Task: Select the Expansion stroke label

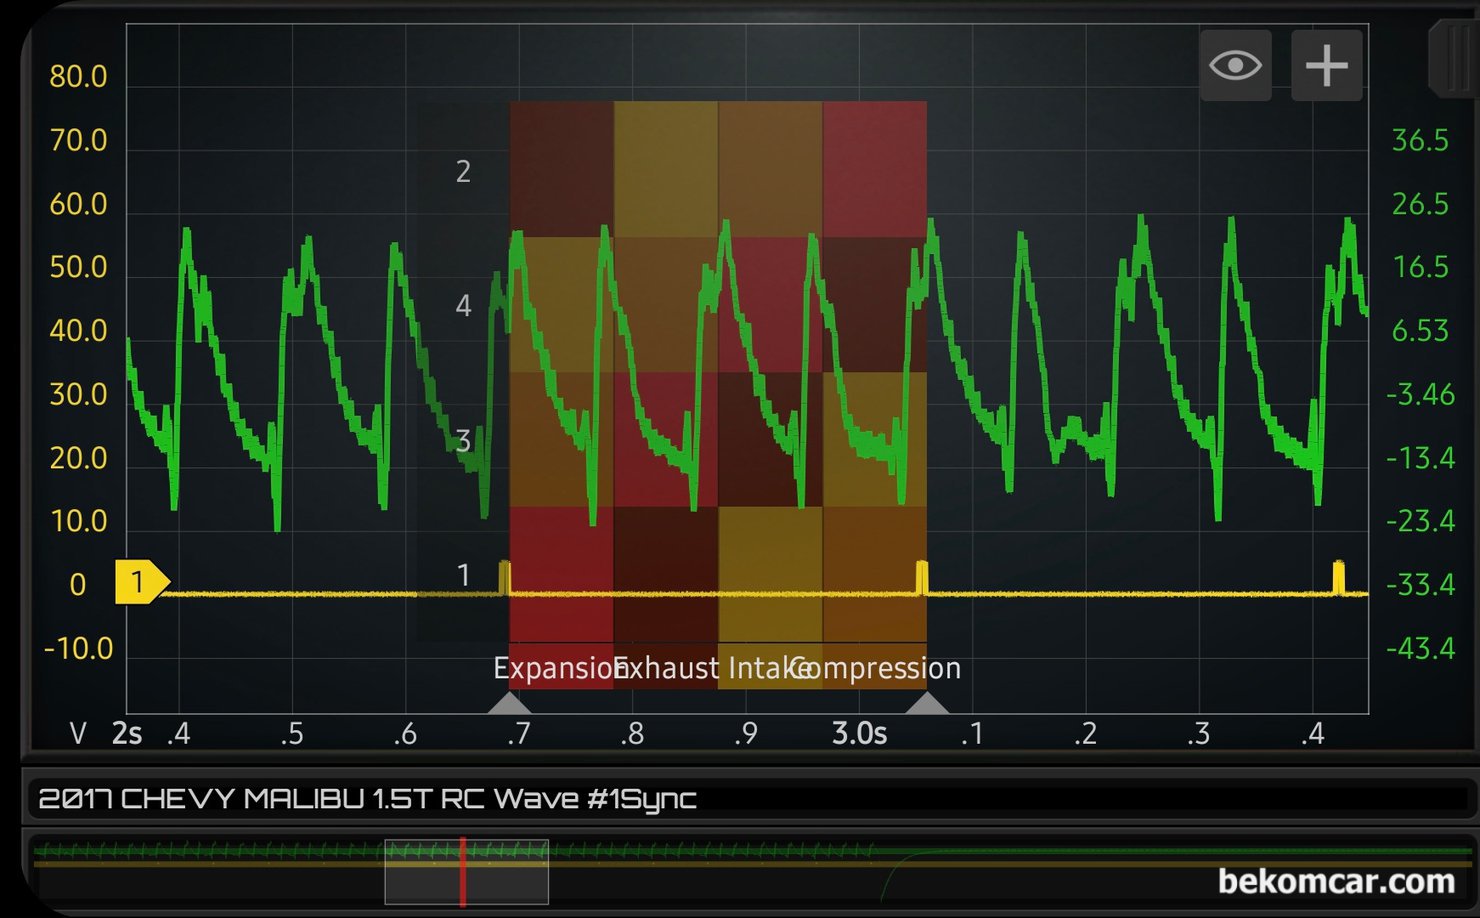Action: (x=553, y=668)
